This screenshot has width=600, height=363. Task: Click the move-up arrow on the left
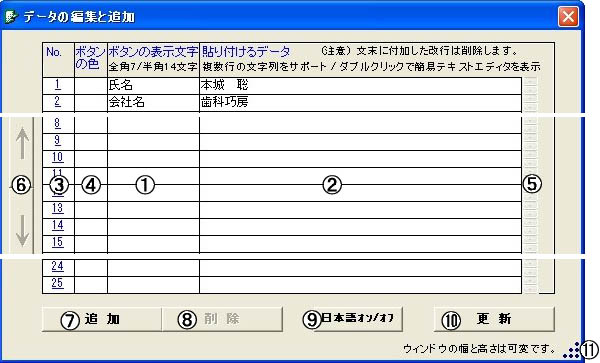23,143
